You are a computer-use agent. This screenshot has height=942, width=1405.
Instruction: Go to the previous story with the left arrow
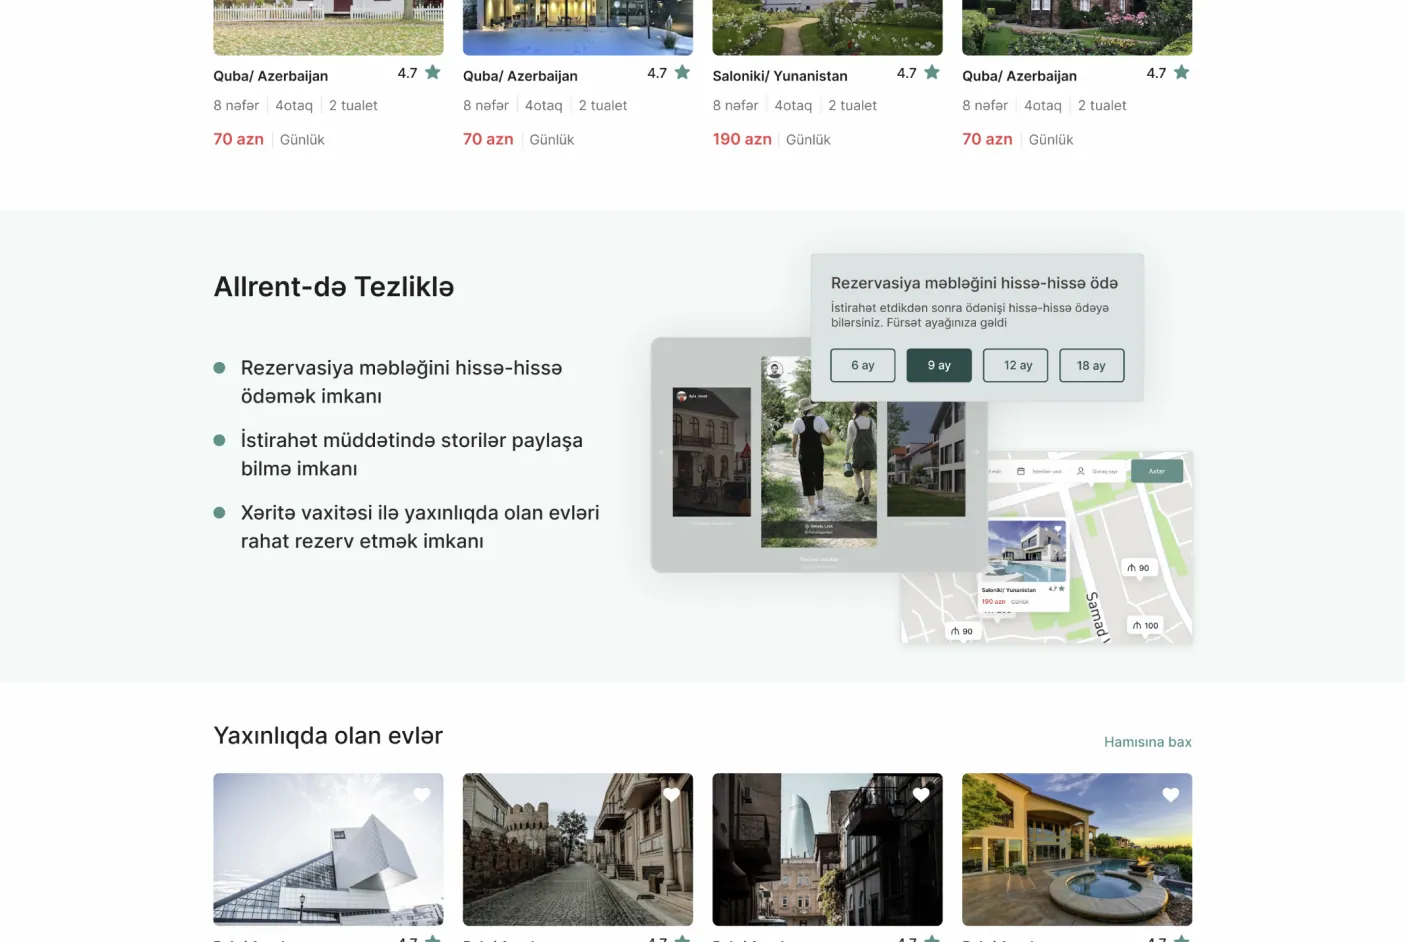pyautogui.click(x=661, y=453)
